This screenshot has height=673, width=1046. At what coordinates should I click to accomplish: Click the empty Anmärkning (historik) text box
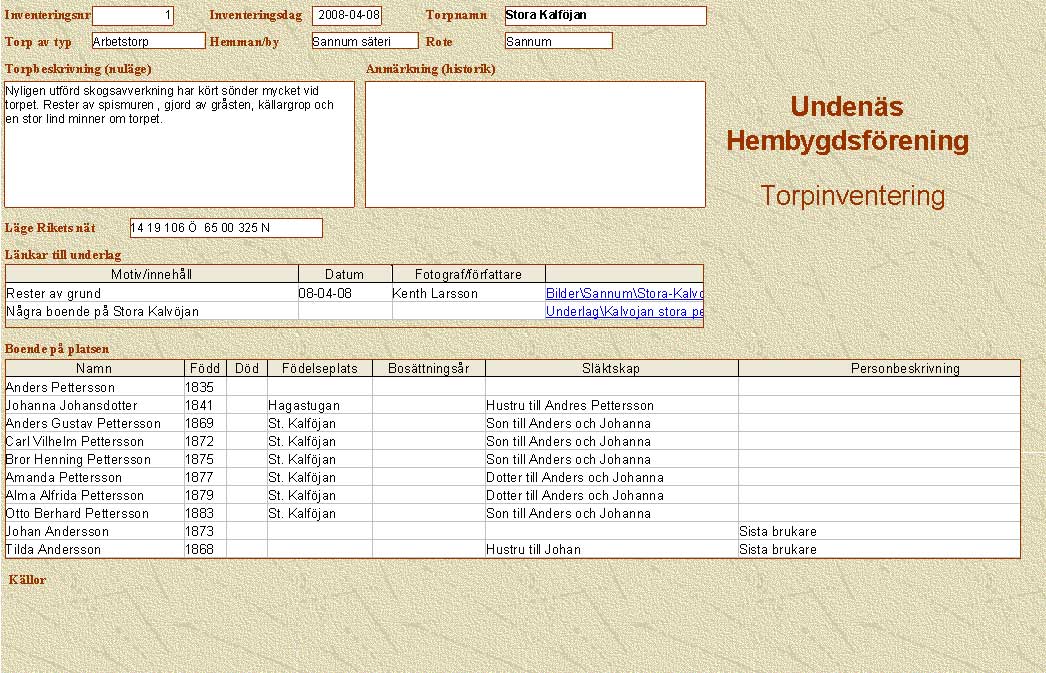coord(535,145)
